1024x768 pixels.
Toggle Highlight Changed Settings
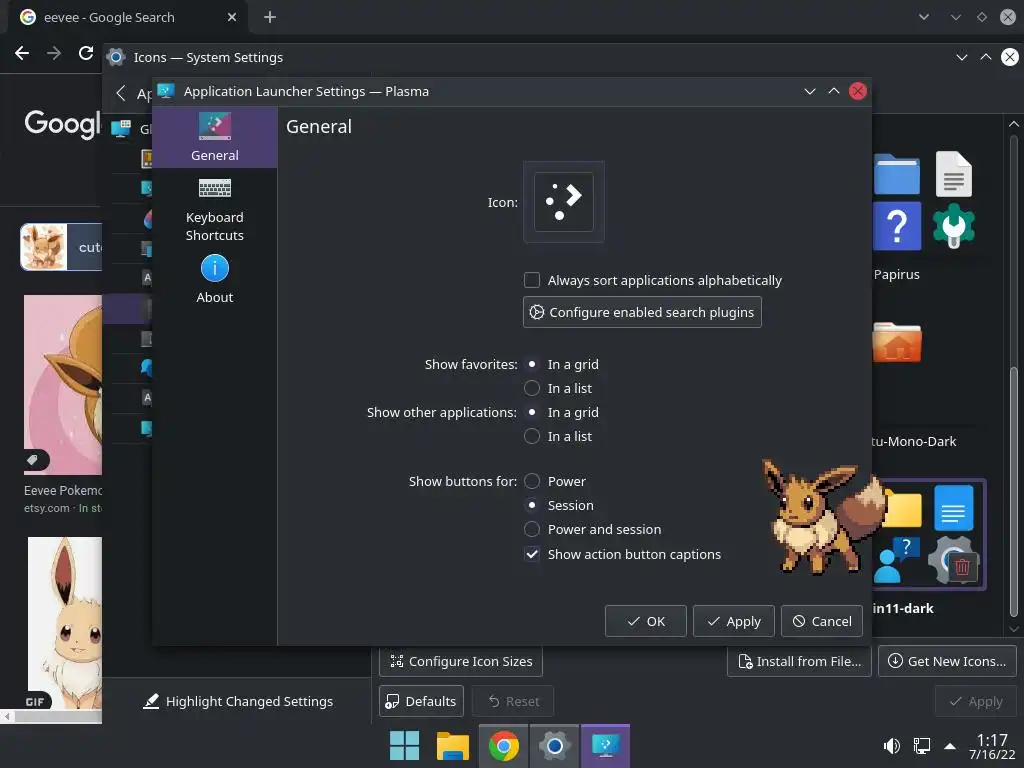click(238, 701)
